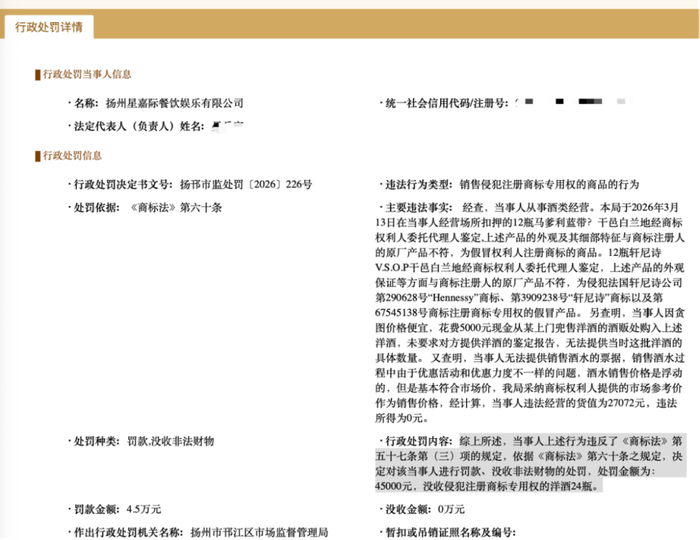Click the 主要违法事实 paragraph text
The image size is (700, 540).
[x=530, y=312]
